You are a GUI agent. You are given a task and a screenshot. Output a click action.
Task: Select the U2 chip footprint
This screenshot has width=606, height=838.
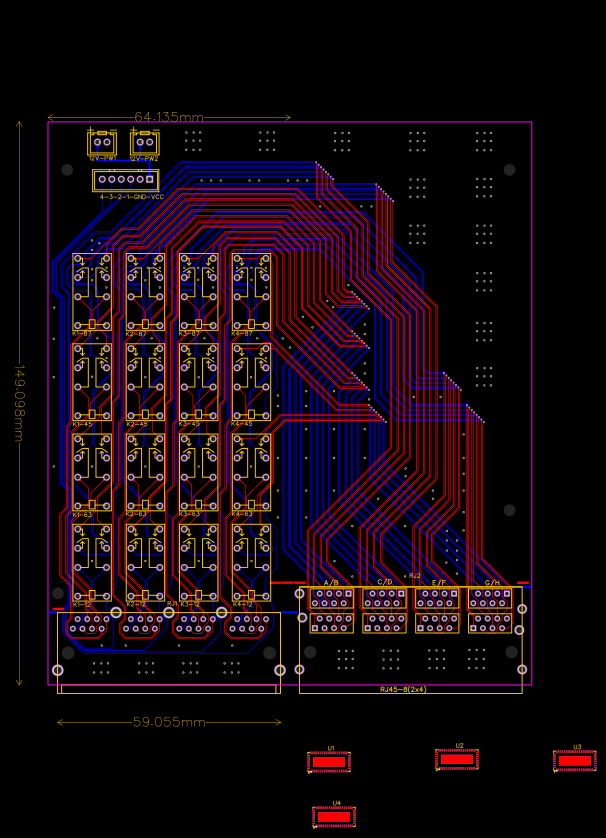pos(457,759)
